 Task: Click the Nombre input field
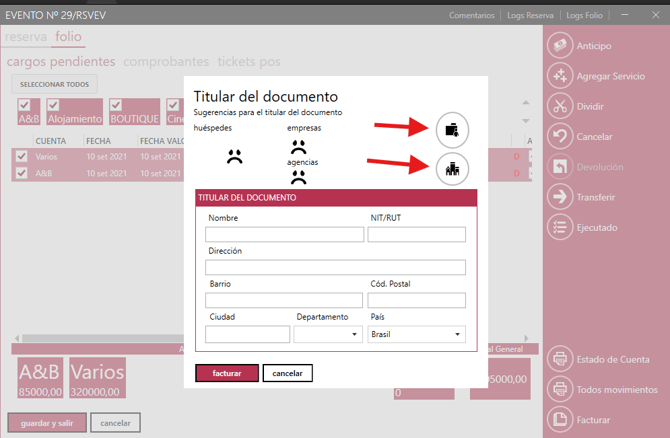tap(285, 235)
